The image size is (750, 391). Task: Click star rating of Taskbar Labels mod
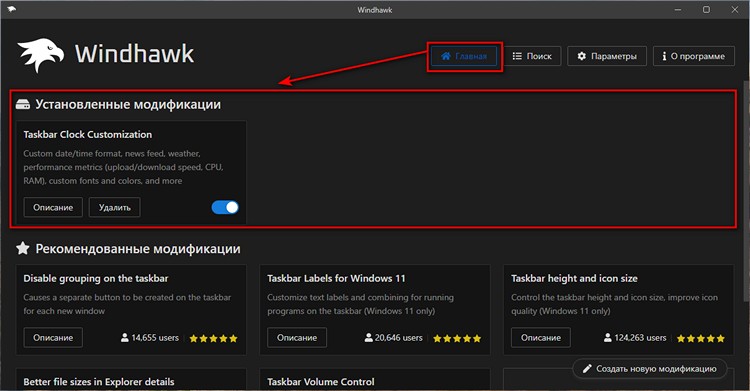click(x=457, y=338)
